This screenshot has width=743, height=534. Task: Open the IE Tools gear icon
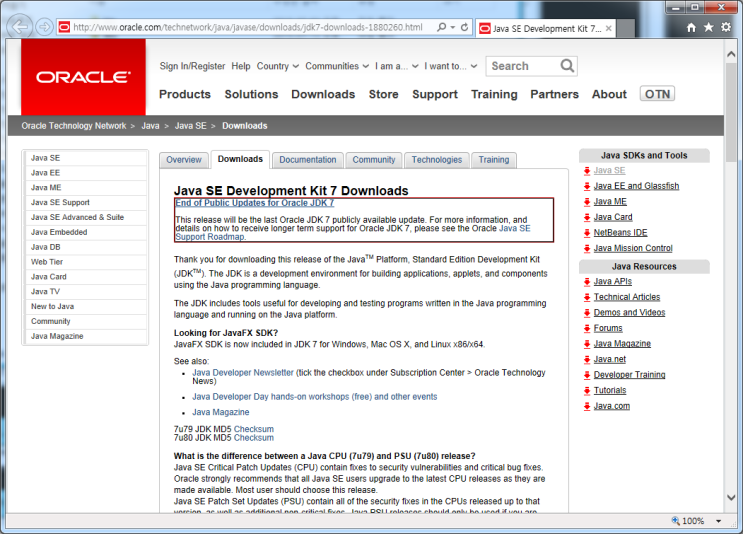coord(727,27)
